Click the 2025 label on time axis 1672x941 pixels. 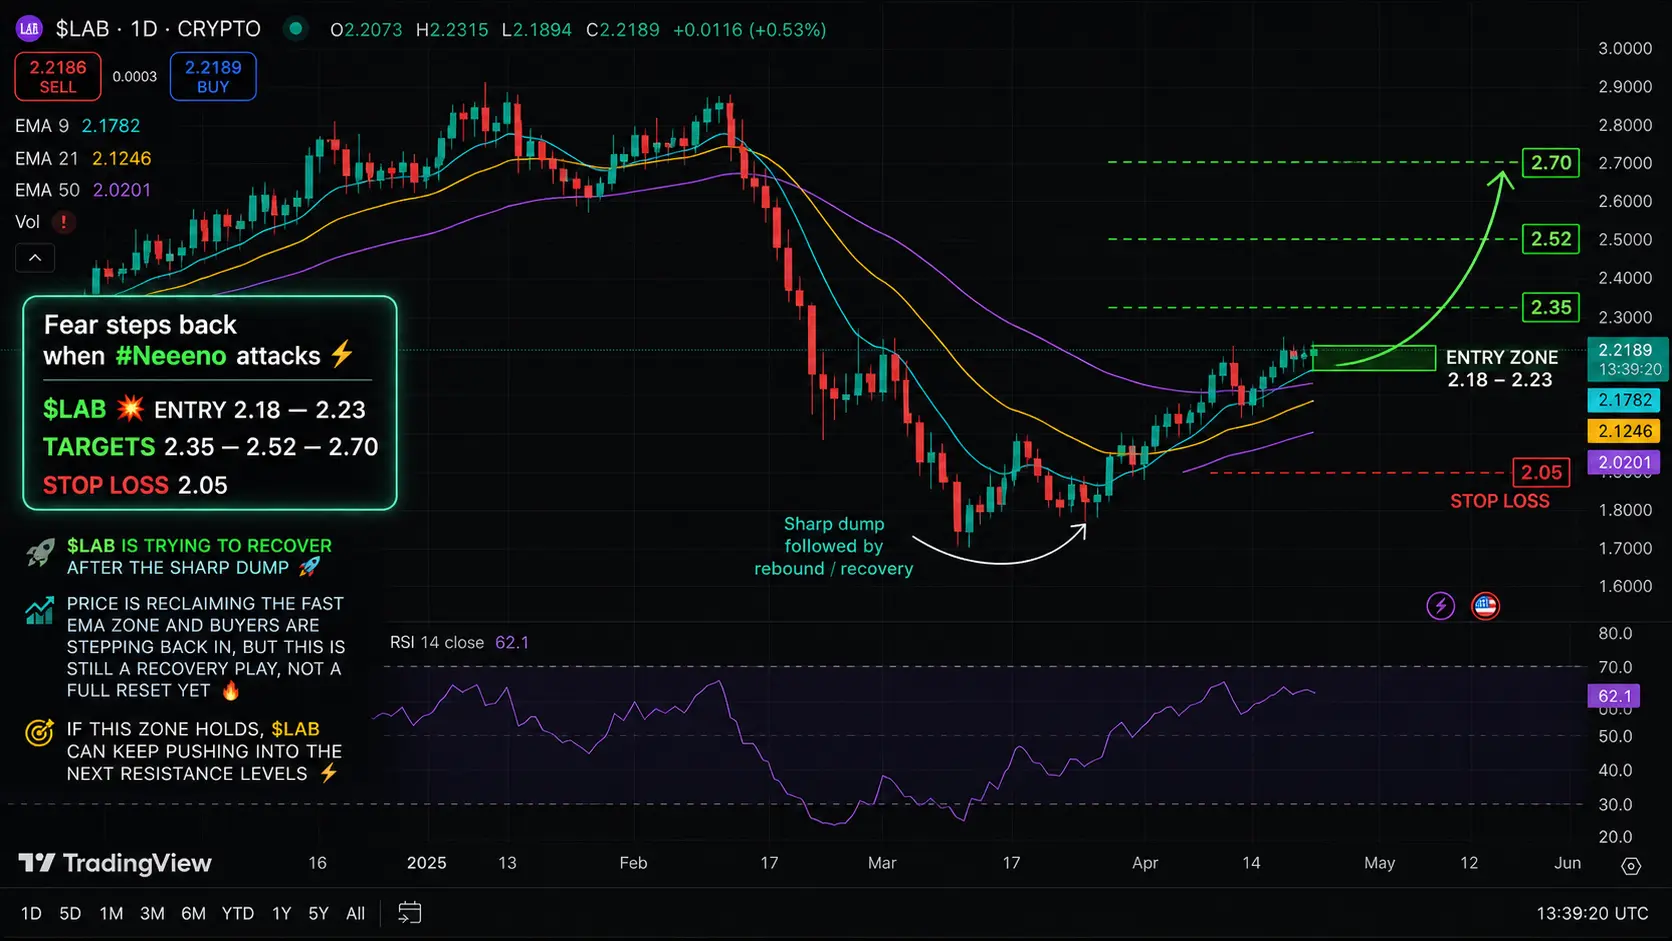click(427, 863)
